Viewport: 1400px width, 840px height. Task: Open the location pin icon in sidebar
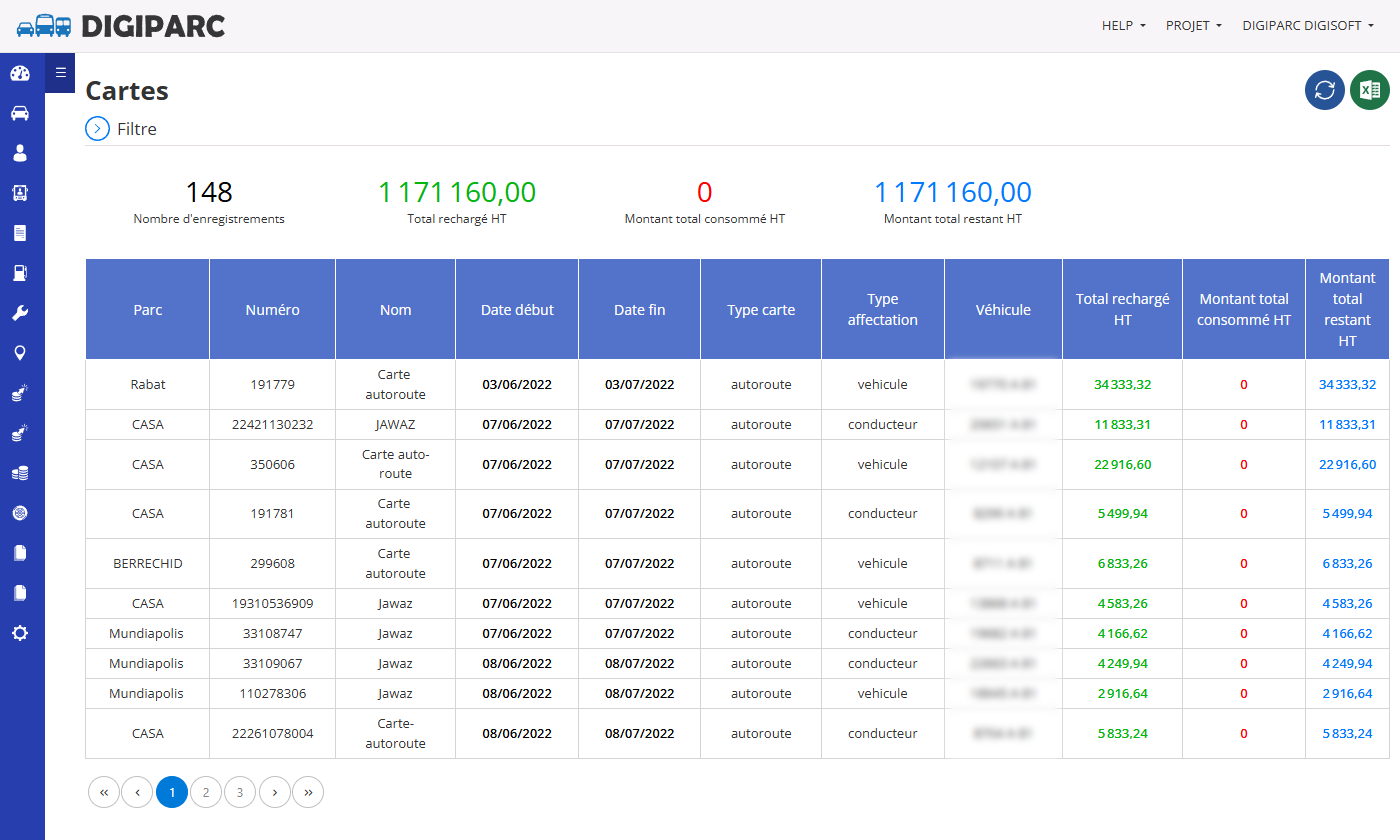20,353
